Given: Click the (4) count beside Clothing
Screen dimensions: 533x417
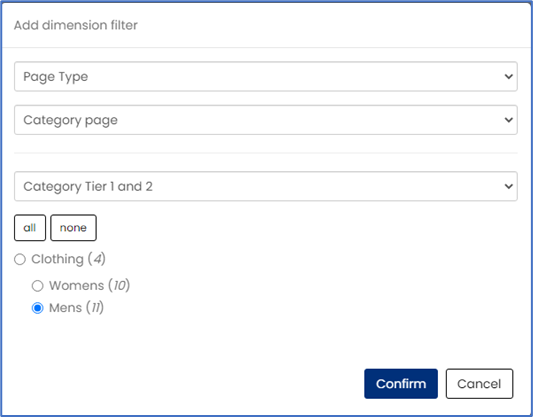Looking at the screenshot, I should click(x=97, y=259).
